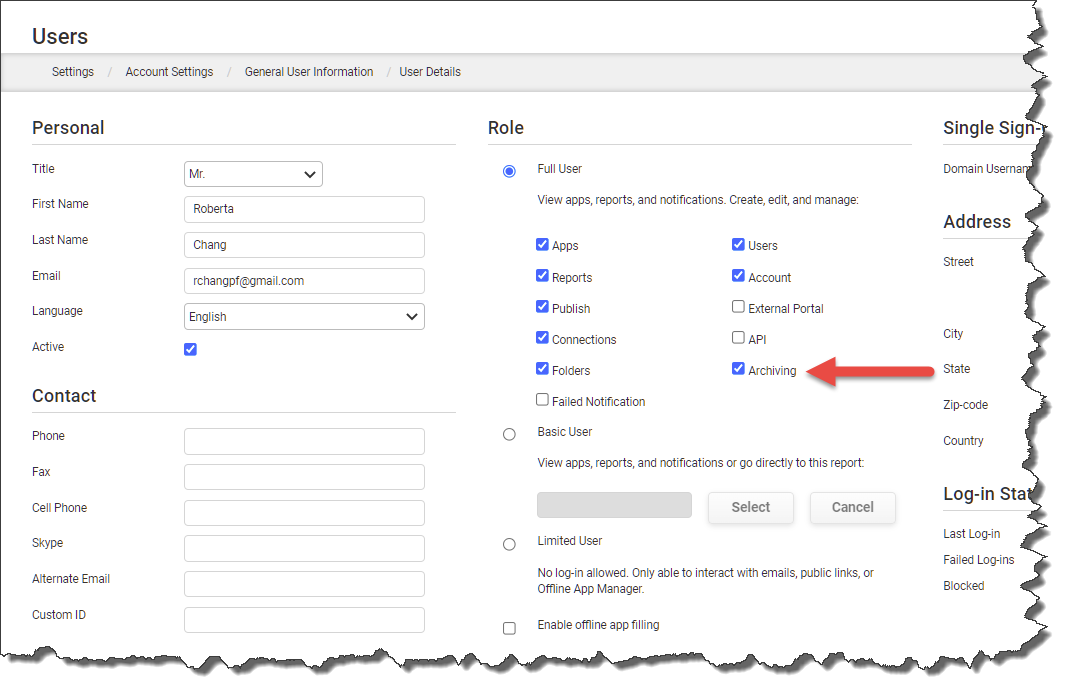Uncheck the Account permission checkbox
Viewport: 1068px width, 692px height.
(738, 275)
